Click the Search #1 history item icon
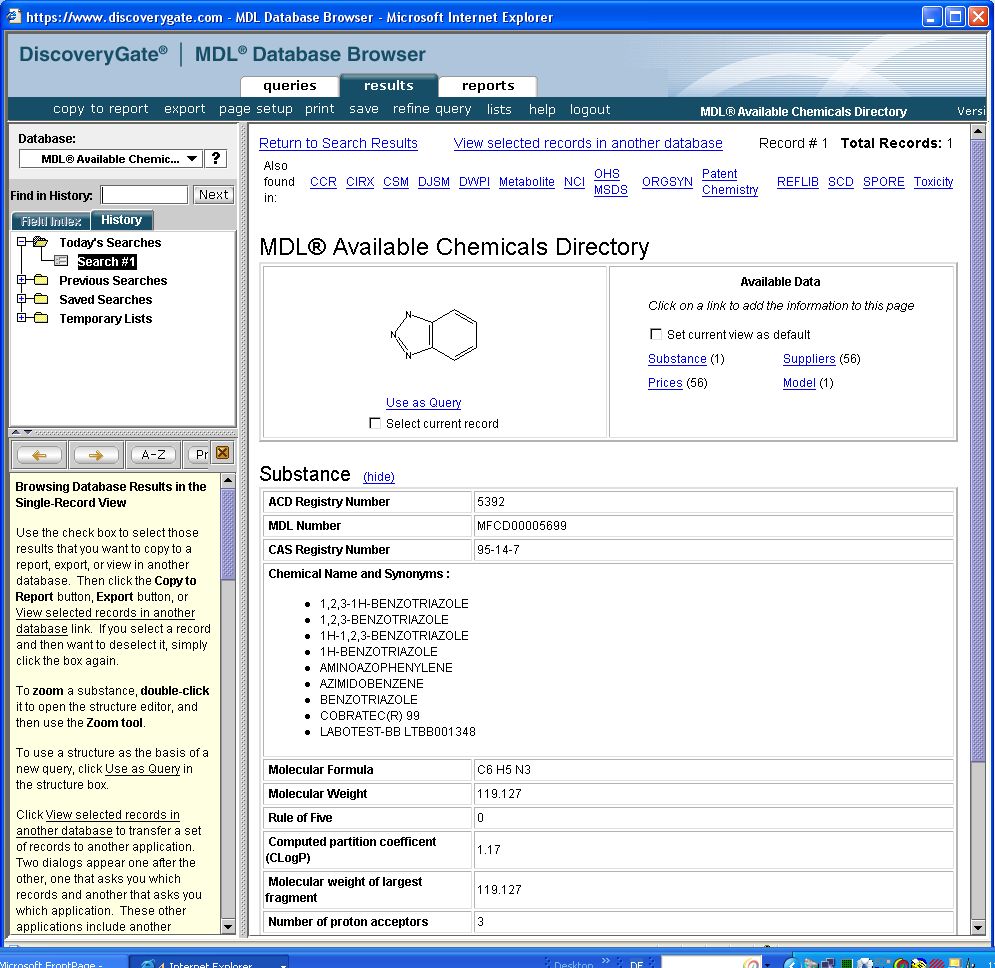995x968 pixels. click(61, 262)
